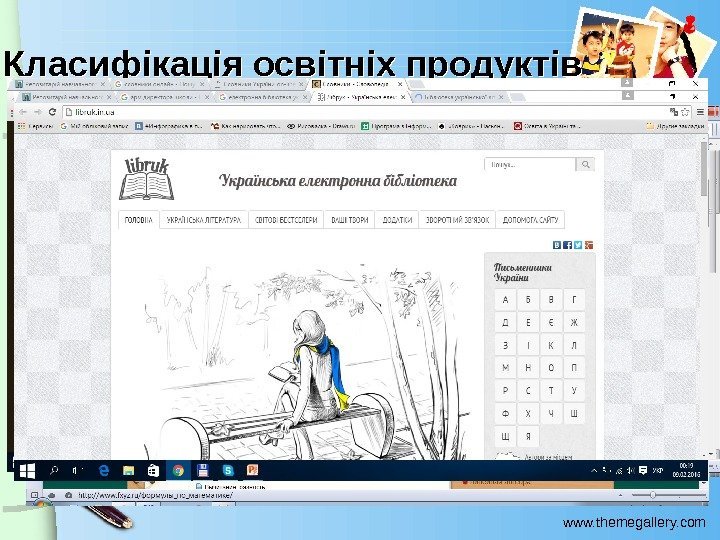Open the Освіта в Україні bookmark
720x540 pixels.
547,126
